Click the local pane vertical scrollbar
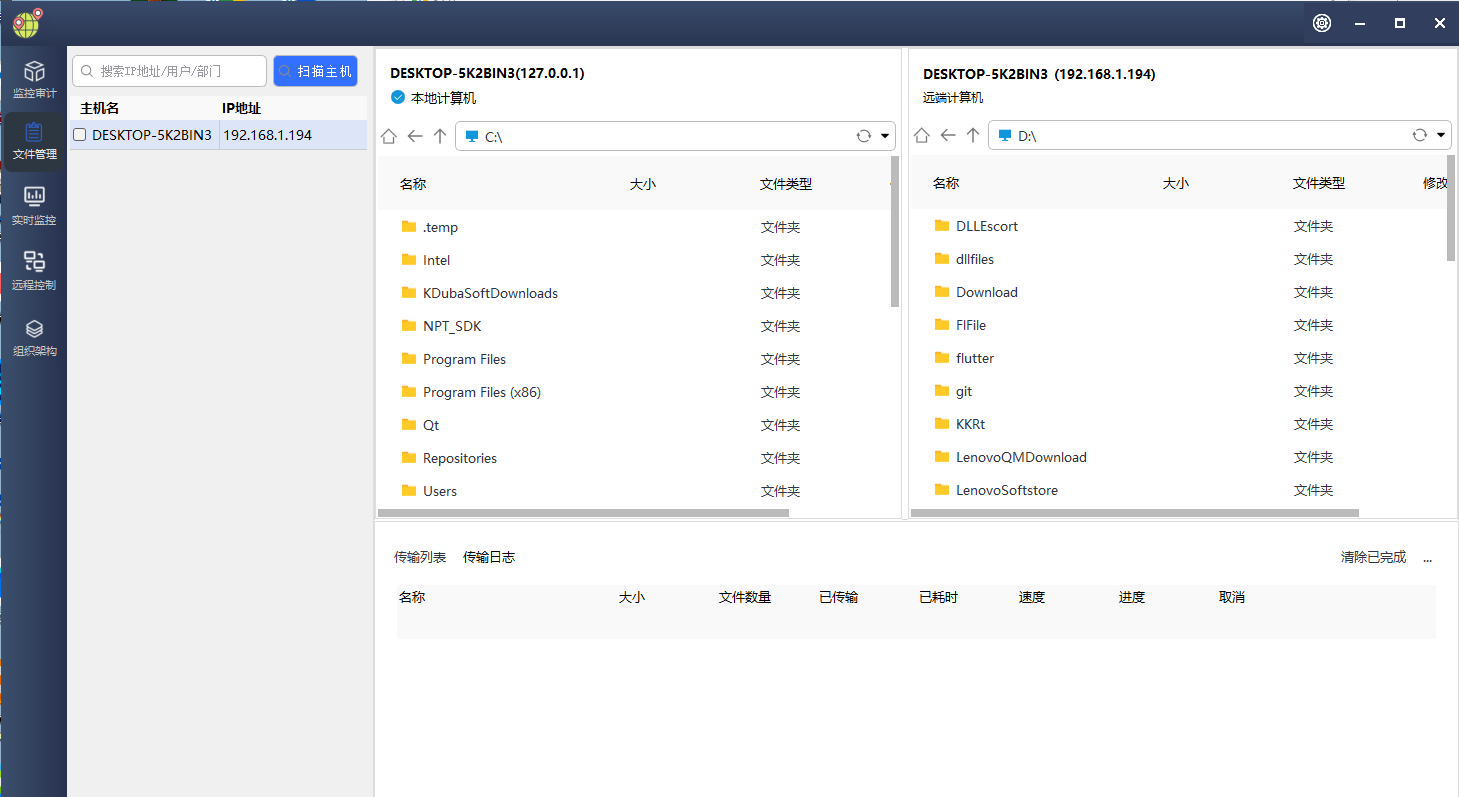Image resolution: width=1459 pixels, height=797 pixels. [895, 231]
